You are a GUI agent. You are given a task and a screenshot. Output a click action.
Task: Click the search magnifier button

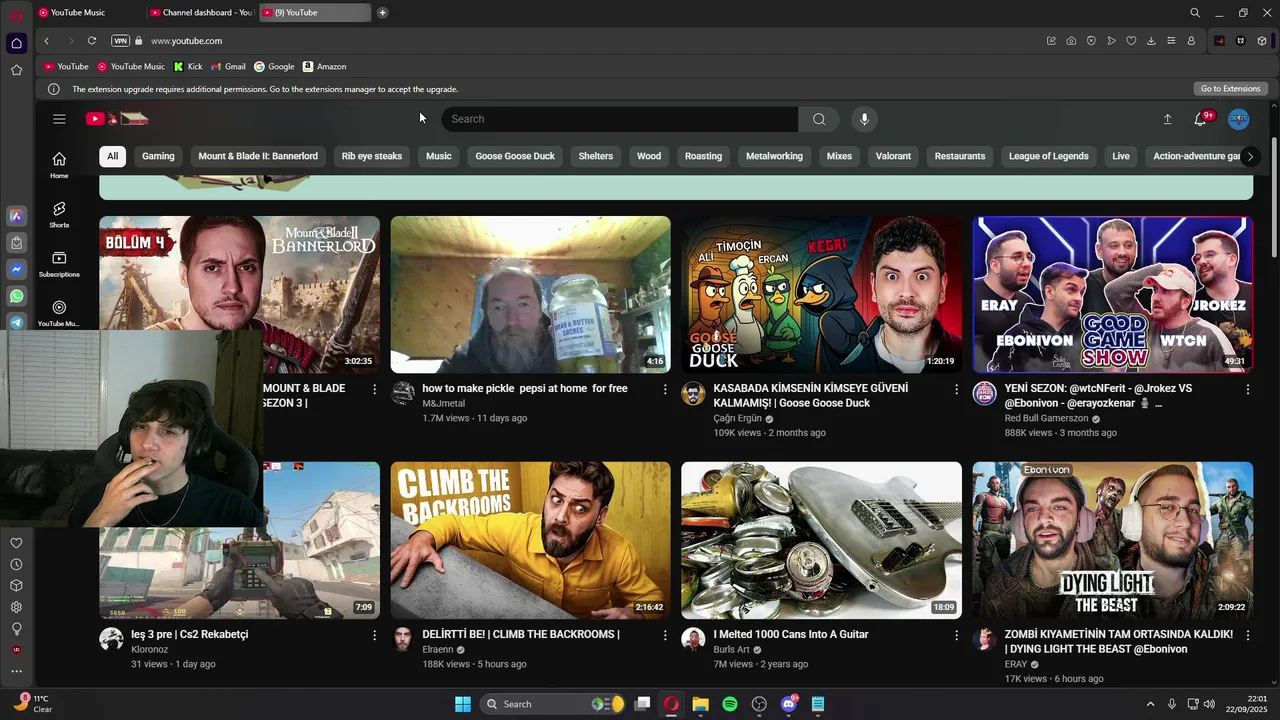(819, 119)
